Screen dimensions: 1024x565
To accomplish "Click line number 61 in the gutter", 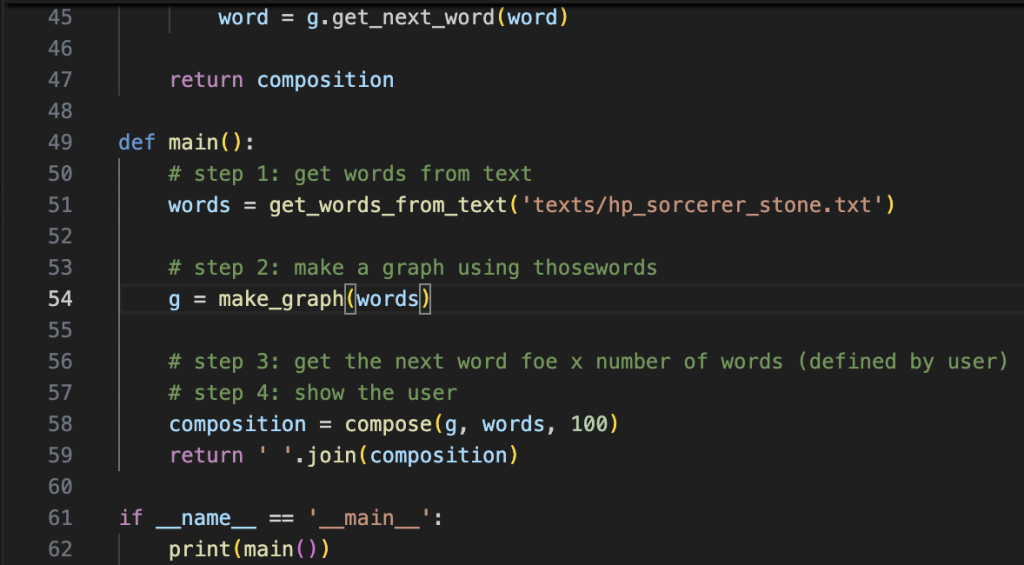I will (x=60, y=518).
